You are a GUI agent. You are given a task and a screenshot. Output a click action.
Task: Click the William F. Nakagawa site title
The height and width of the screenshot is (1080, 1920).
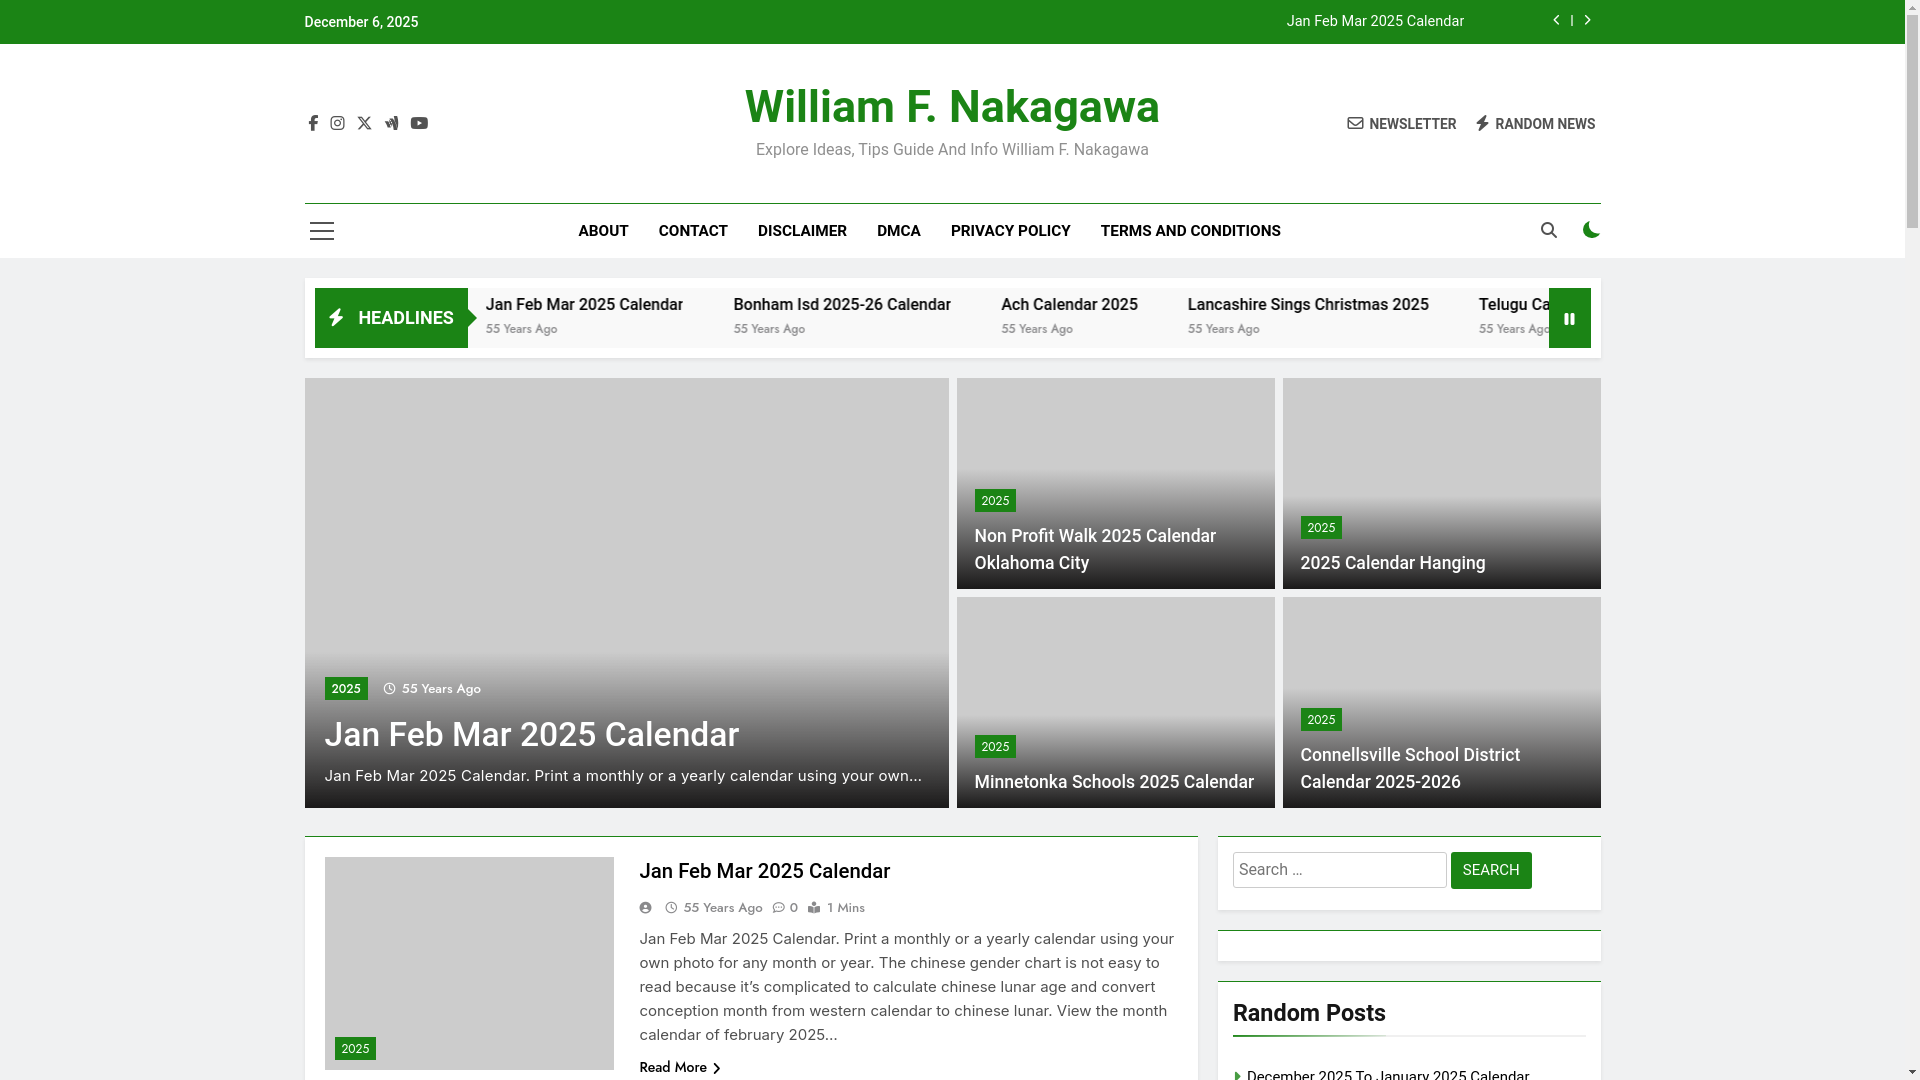tap(952, 107)
